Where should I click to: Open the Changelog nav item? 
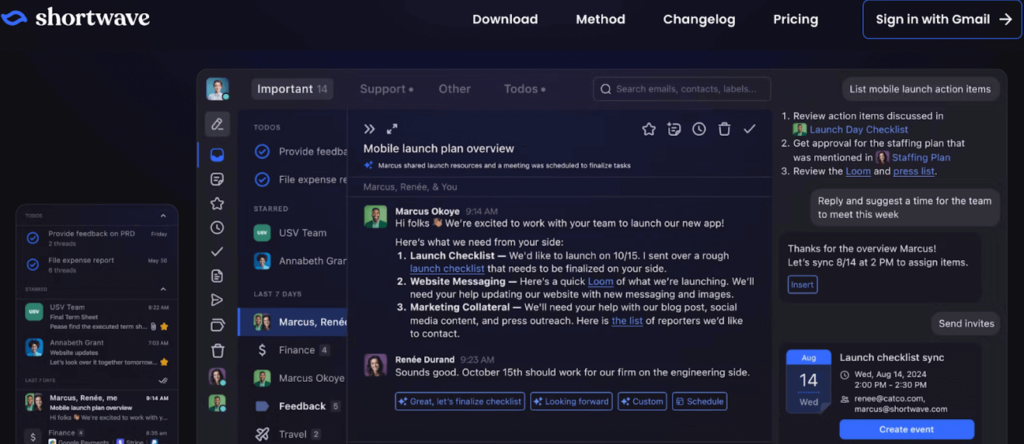coord(699,20)
